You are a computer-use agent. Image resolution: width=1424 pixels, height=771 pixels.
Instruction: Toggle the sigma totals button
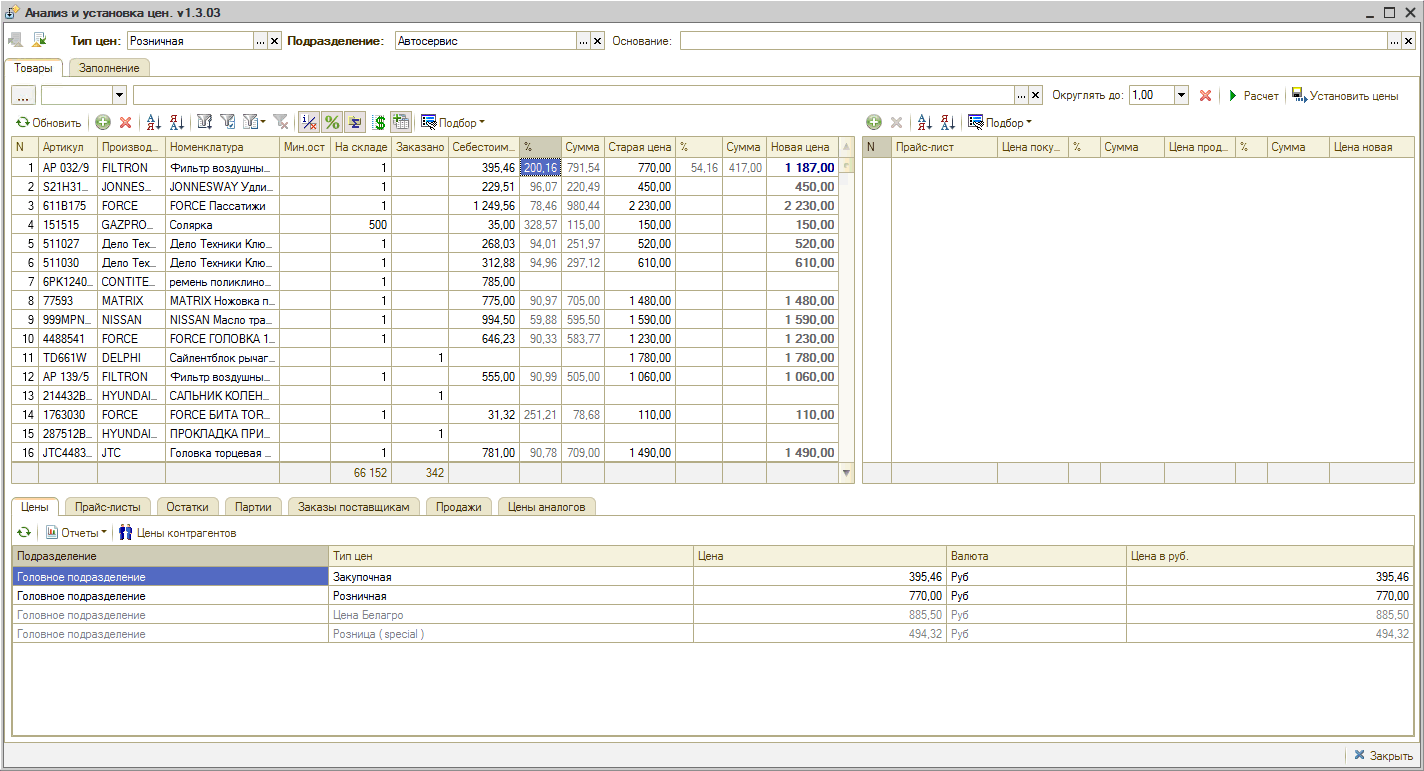pos(355,123)
